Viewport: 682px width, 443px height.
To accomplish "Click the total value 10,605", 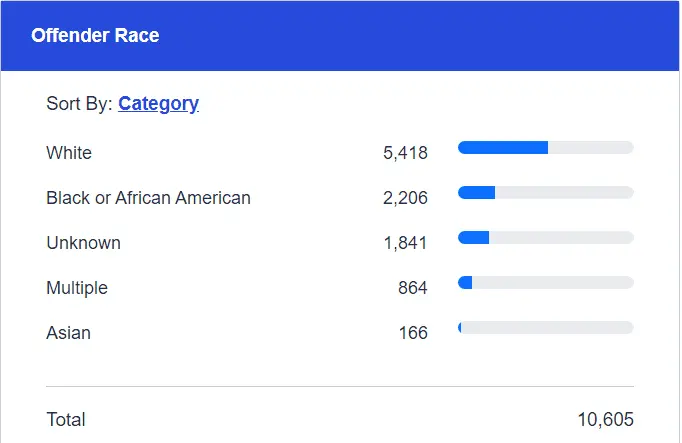I will click(x=605, y=420).
